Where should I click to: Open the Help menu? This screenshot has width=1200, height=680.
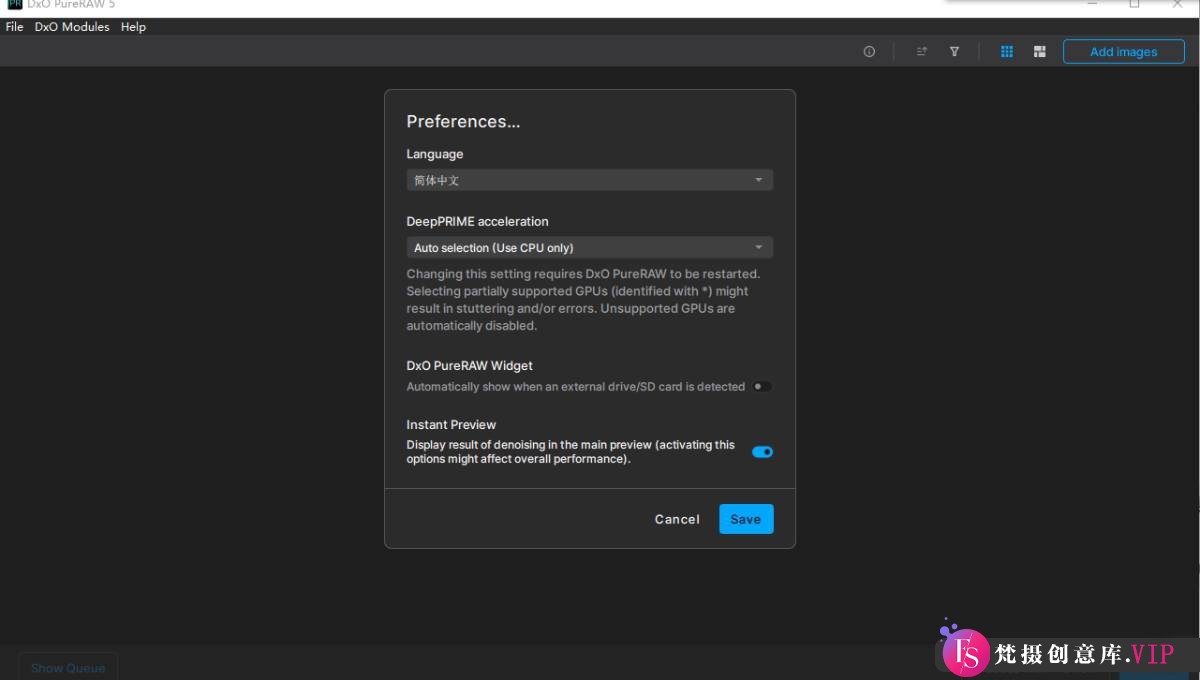click(133, 27)
